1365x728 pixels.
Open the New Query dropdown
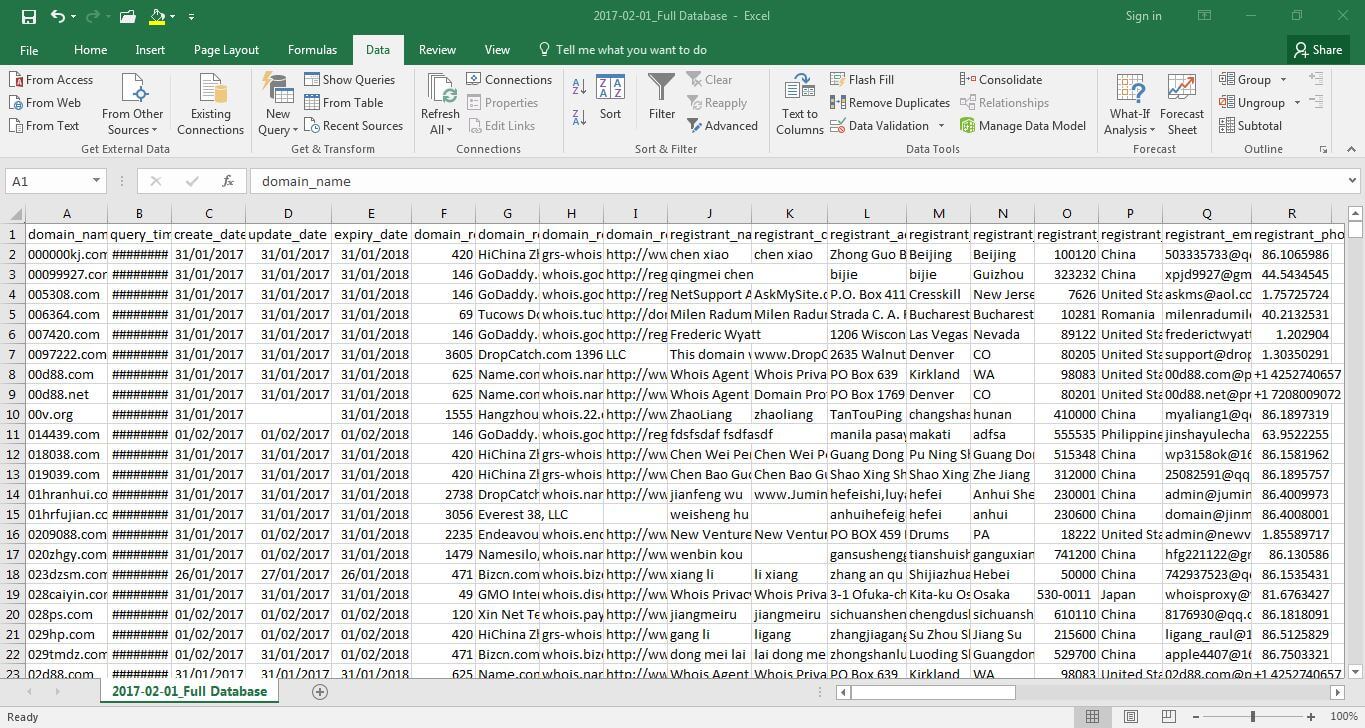pyautogui.click(x=277, y=102)
